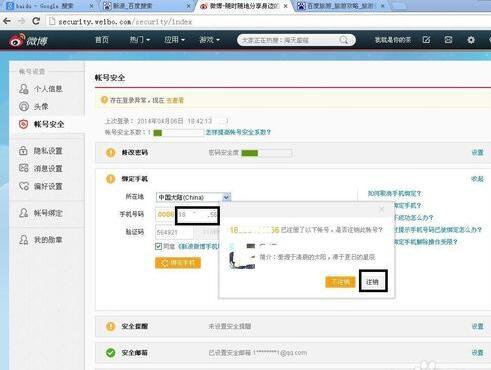This screenshot has width=491, height=370.
Task: Click the green check icon beside 安全邮箱
Action: pyautogui.click(x=110, y=353)
